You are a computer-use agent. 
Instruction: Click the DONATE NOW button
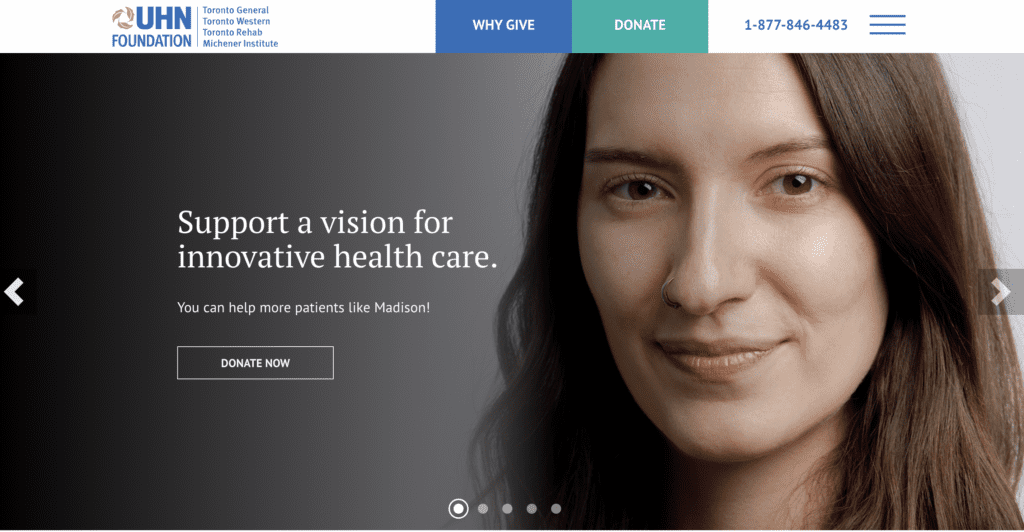[255, 363]
